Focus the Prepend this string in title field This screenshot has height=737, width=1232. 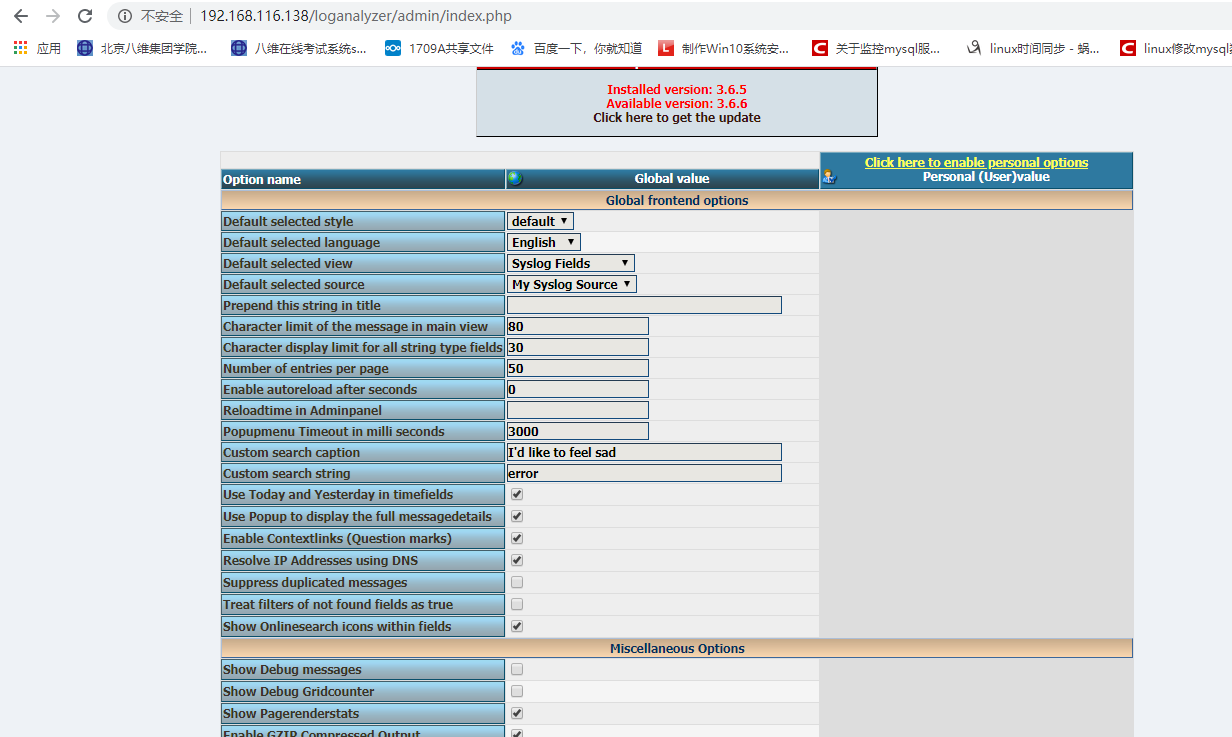644,305
